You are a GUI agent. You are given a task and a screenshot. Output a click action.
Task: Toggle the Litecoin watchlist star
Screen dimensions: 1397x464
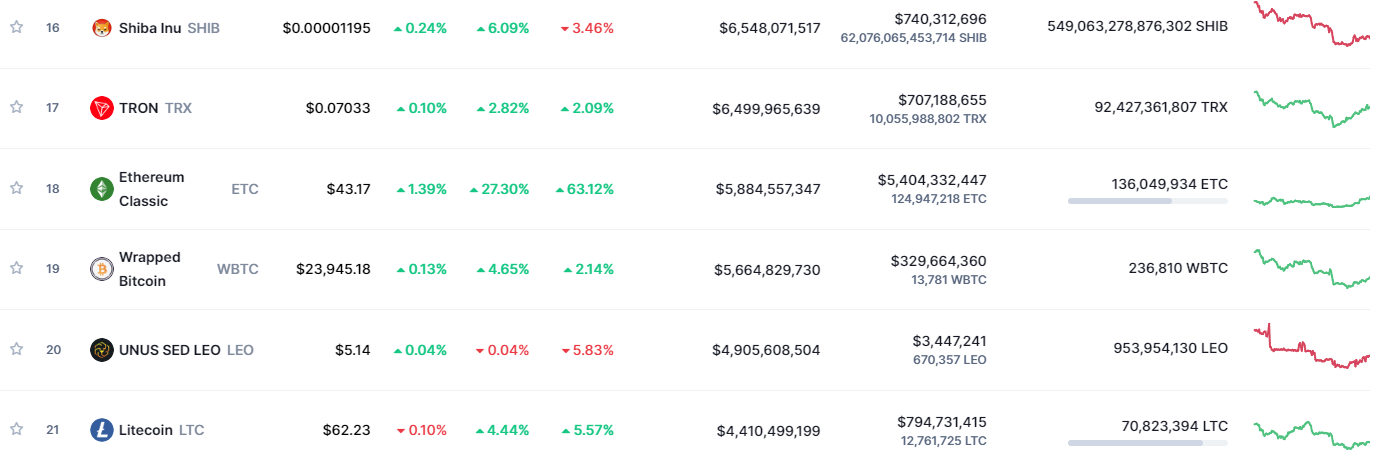click(x=16, y=429)
